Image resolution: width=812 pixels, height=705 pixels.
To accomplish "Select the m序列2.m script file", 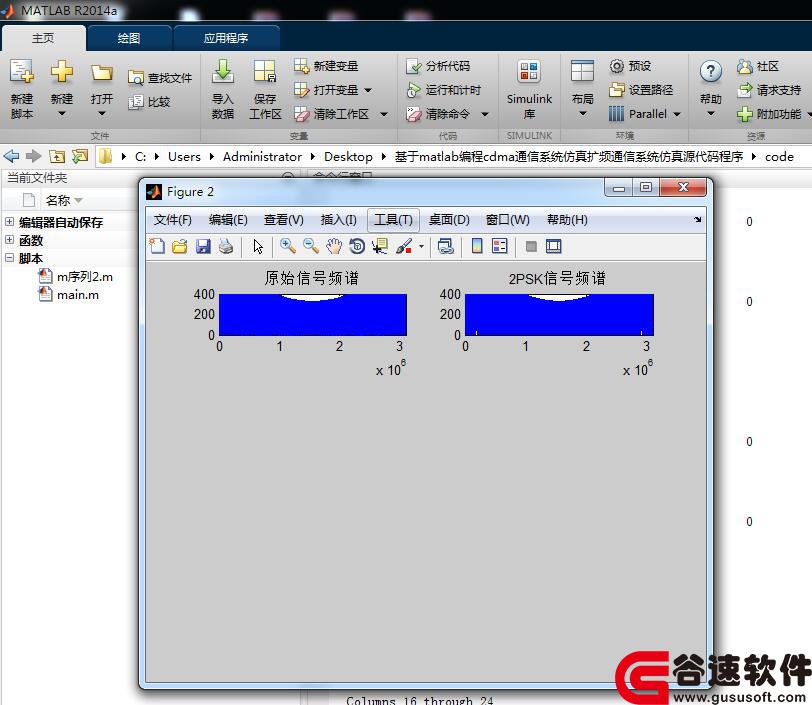I will tap(76, 277).
